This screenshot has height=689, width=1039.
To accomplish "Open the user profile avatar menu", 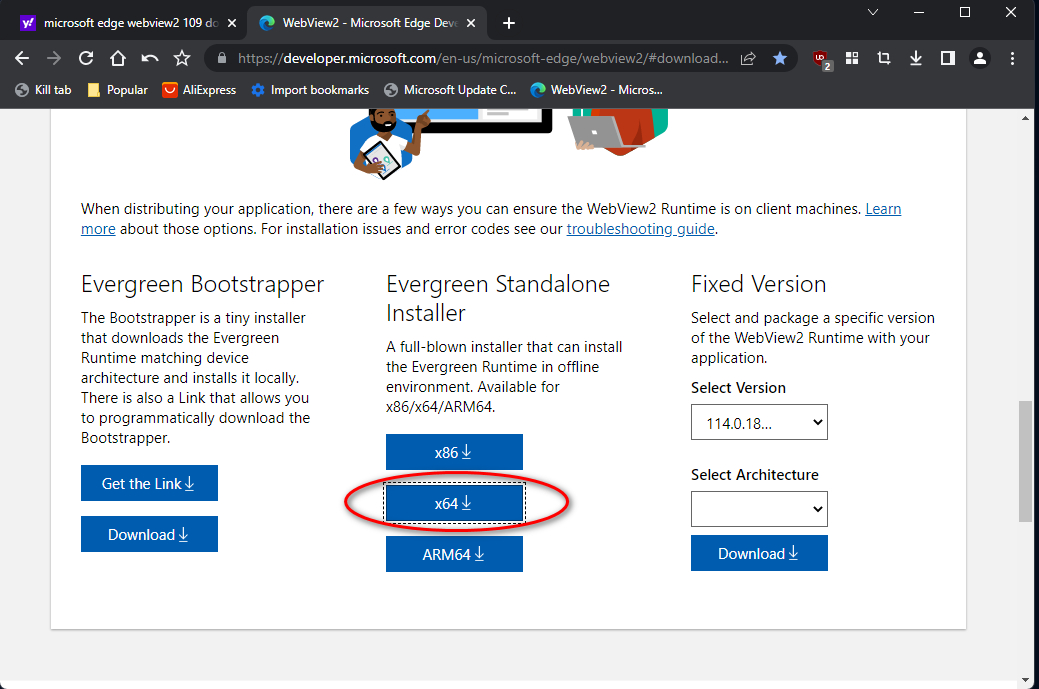I will click(x=979, y=58).
